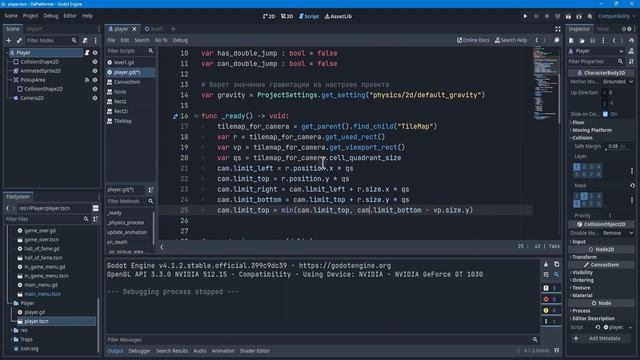Instantiate a child scene with link icon
The width and height of the screenshot is (640, 360).
click(x=19, y=40)
